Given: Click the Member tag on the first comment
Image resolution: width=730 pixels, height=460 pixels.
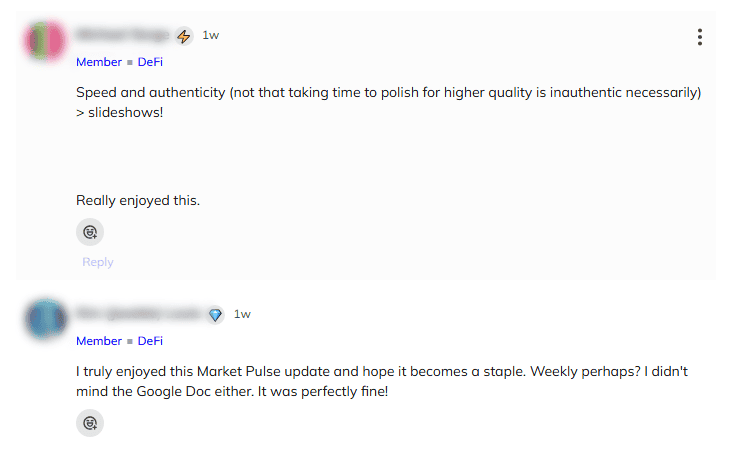Looking at the screenshot, I should pyautogui.click(x=99, y=62).
